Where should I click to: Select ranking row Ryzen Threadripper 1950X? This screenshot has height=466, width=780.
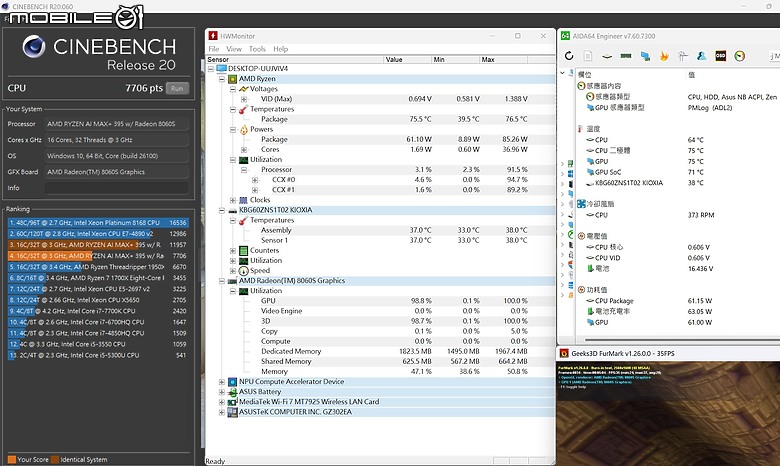[x=98, y=267]
